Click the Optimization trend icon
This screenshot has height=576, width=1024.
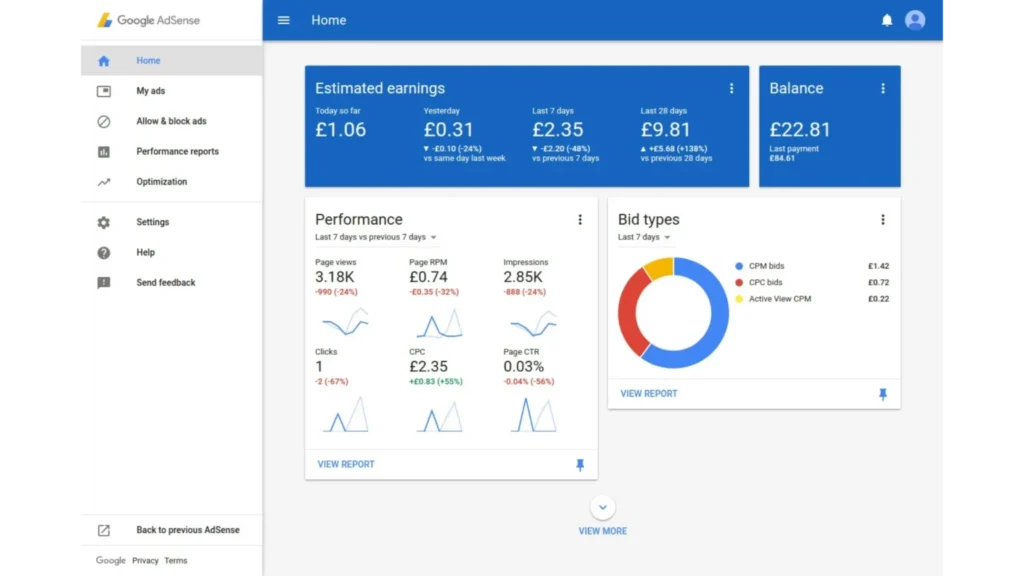pyautogui.click(x=104, y=182)
